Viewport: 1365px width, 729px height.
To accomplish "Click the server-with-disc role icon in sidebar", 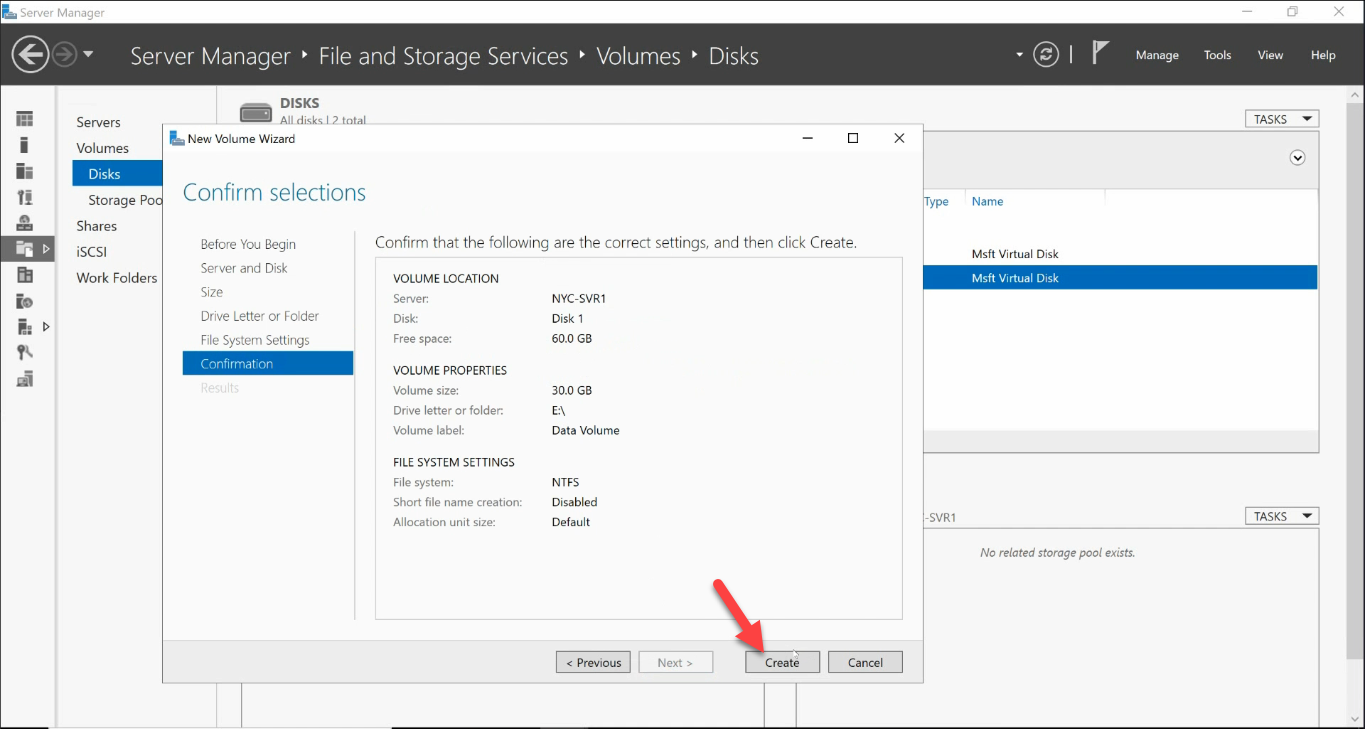I will click(25, 301).
